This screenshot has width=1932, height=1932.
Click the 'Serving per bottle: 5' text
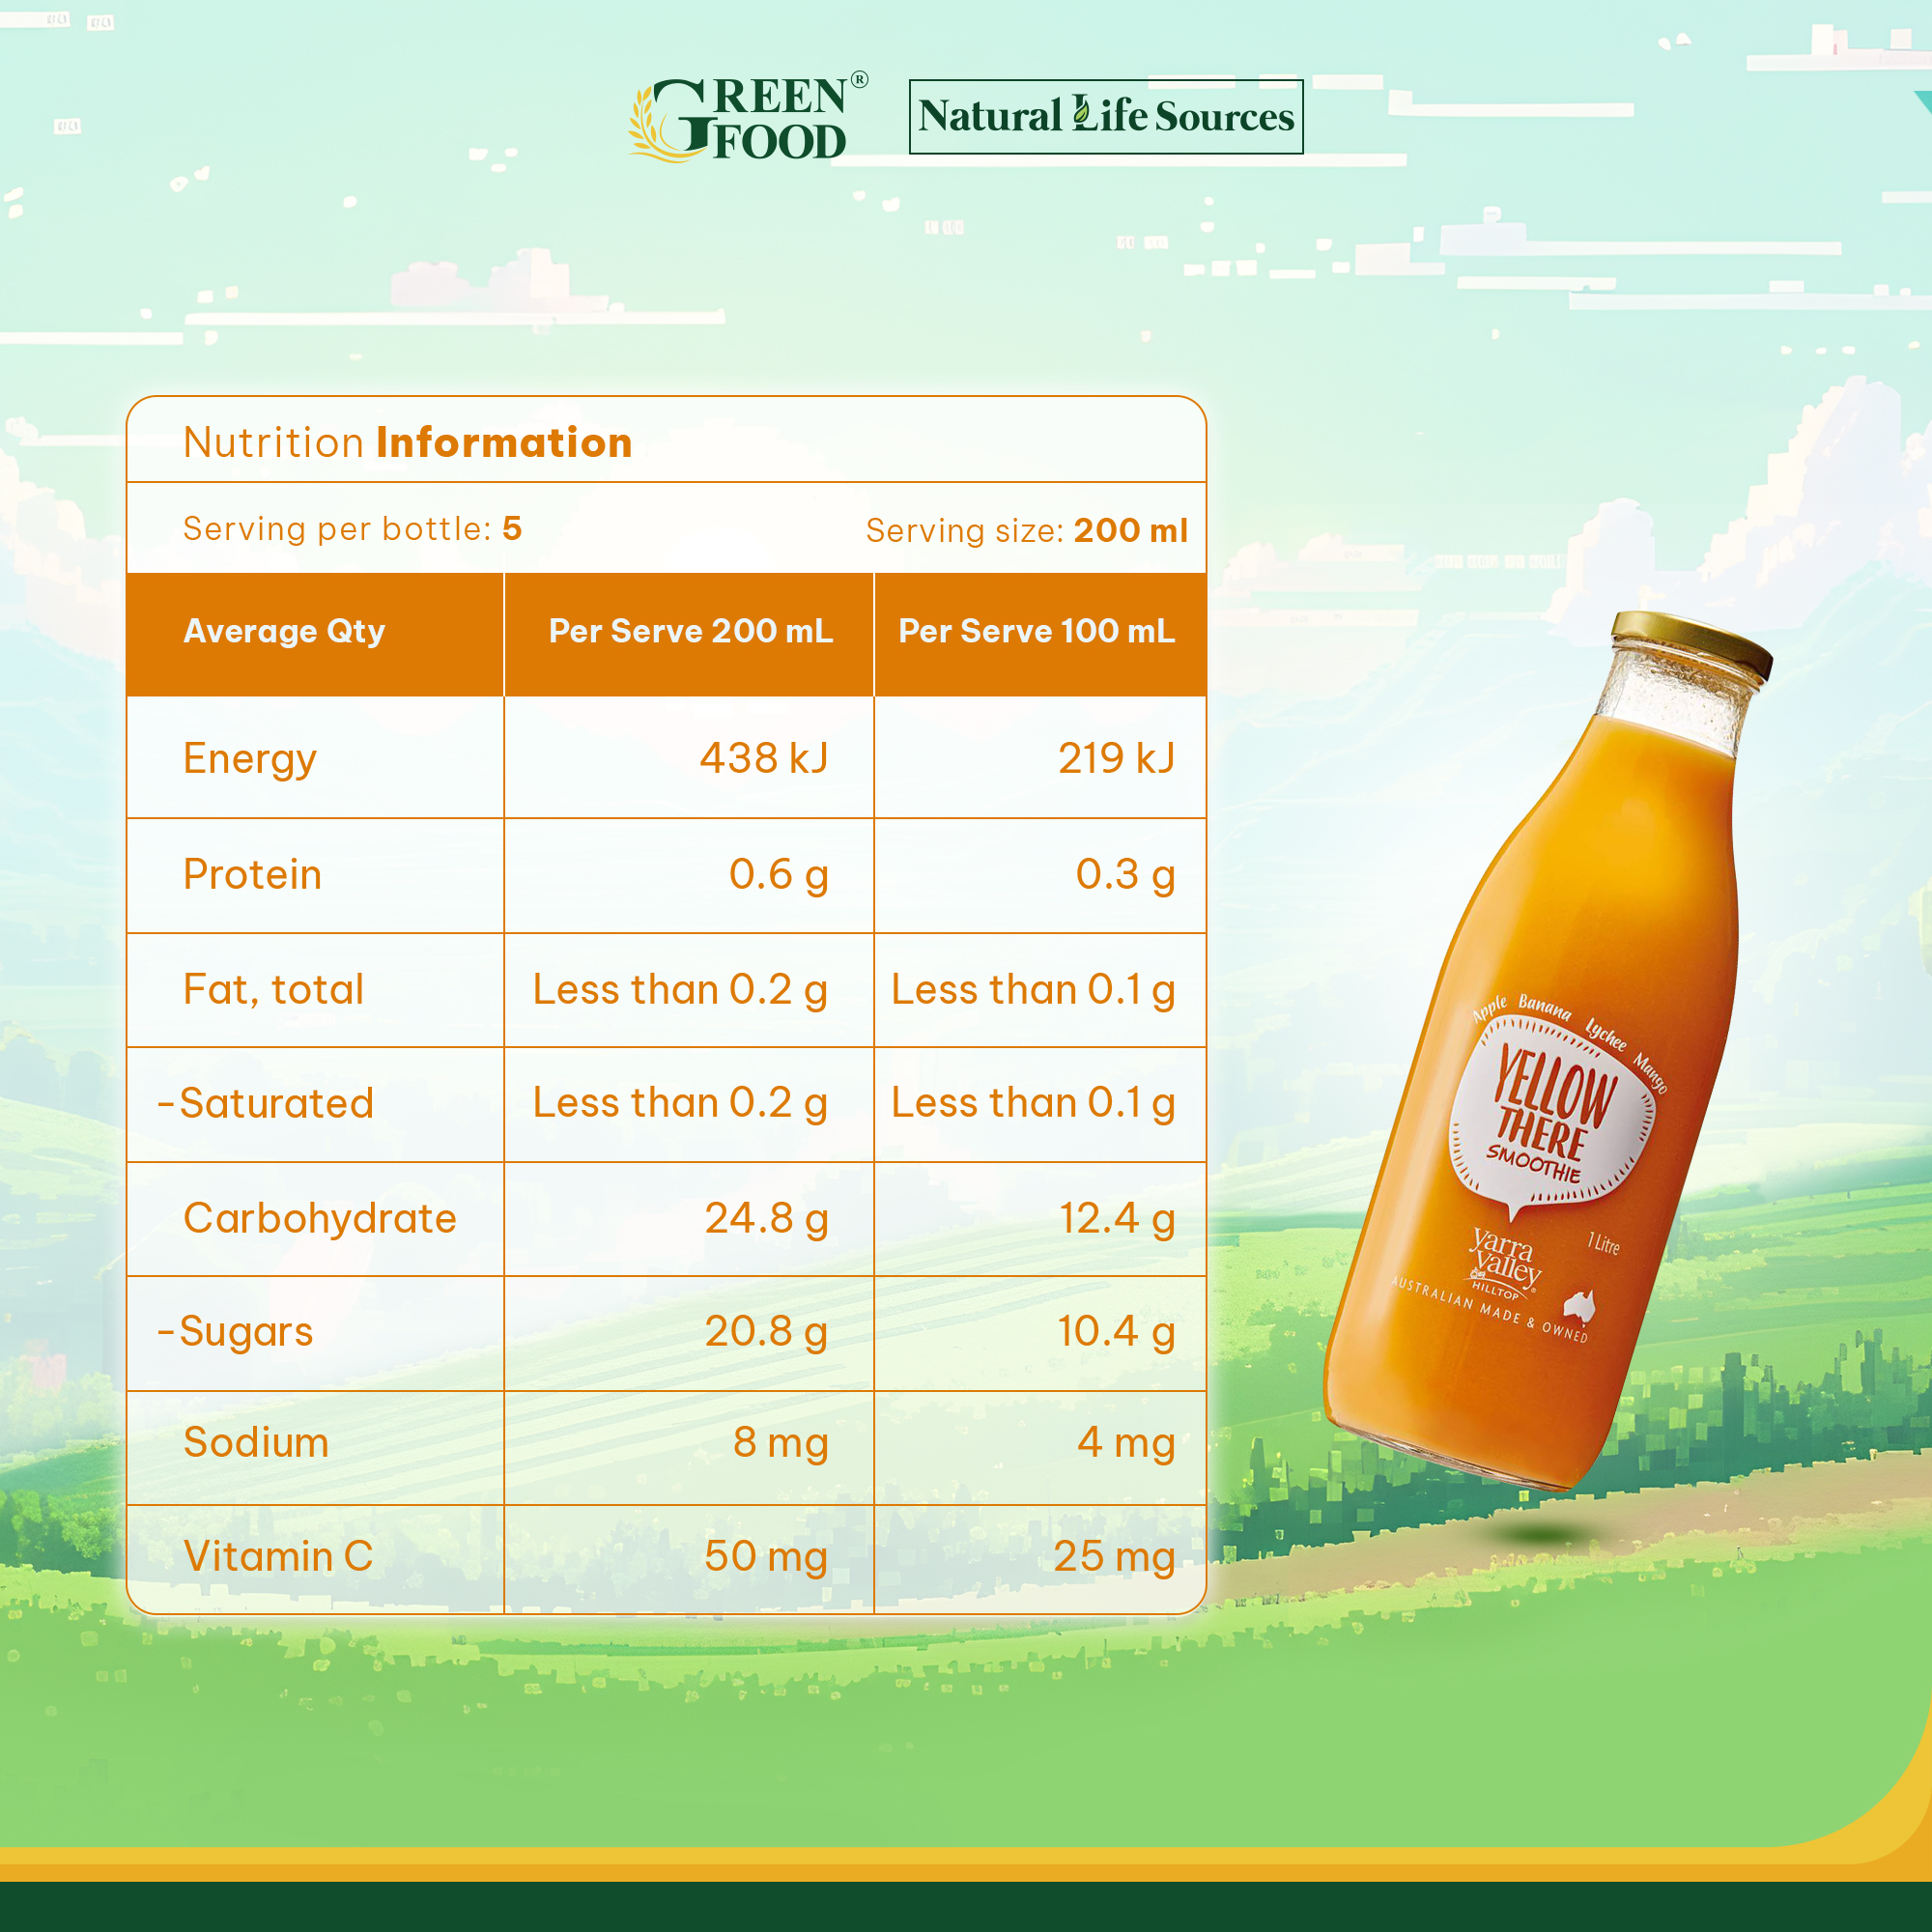(x=352, y=529)
